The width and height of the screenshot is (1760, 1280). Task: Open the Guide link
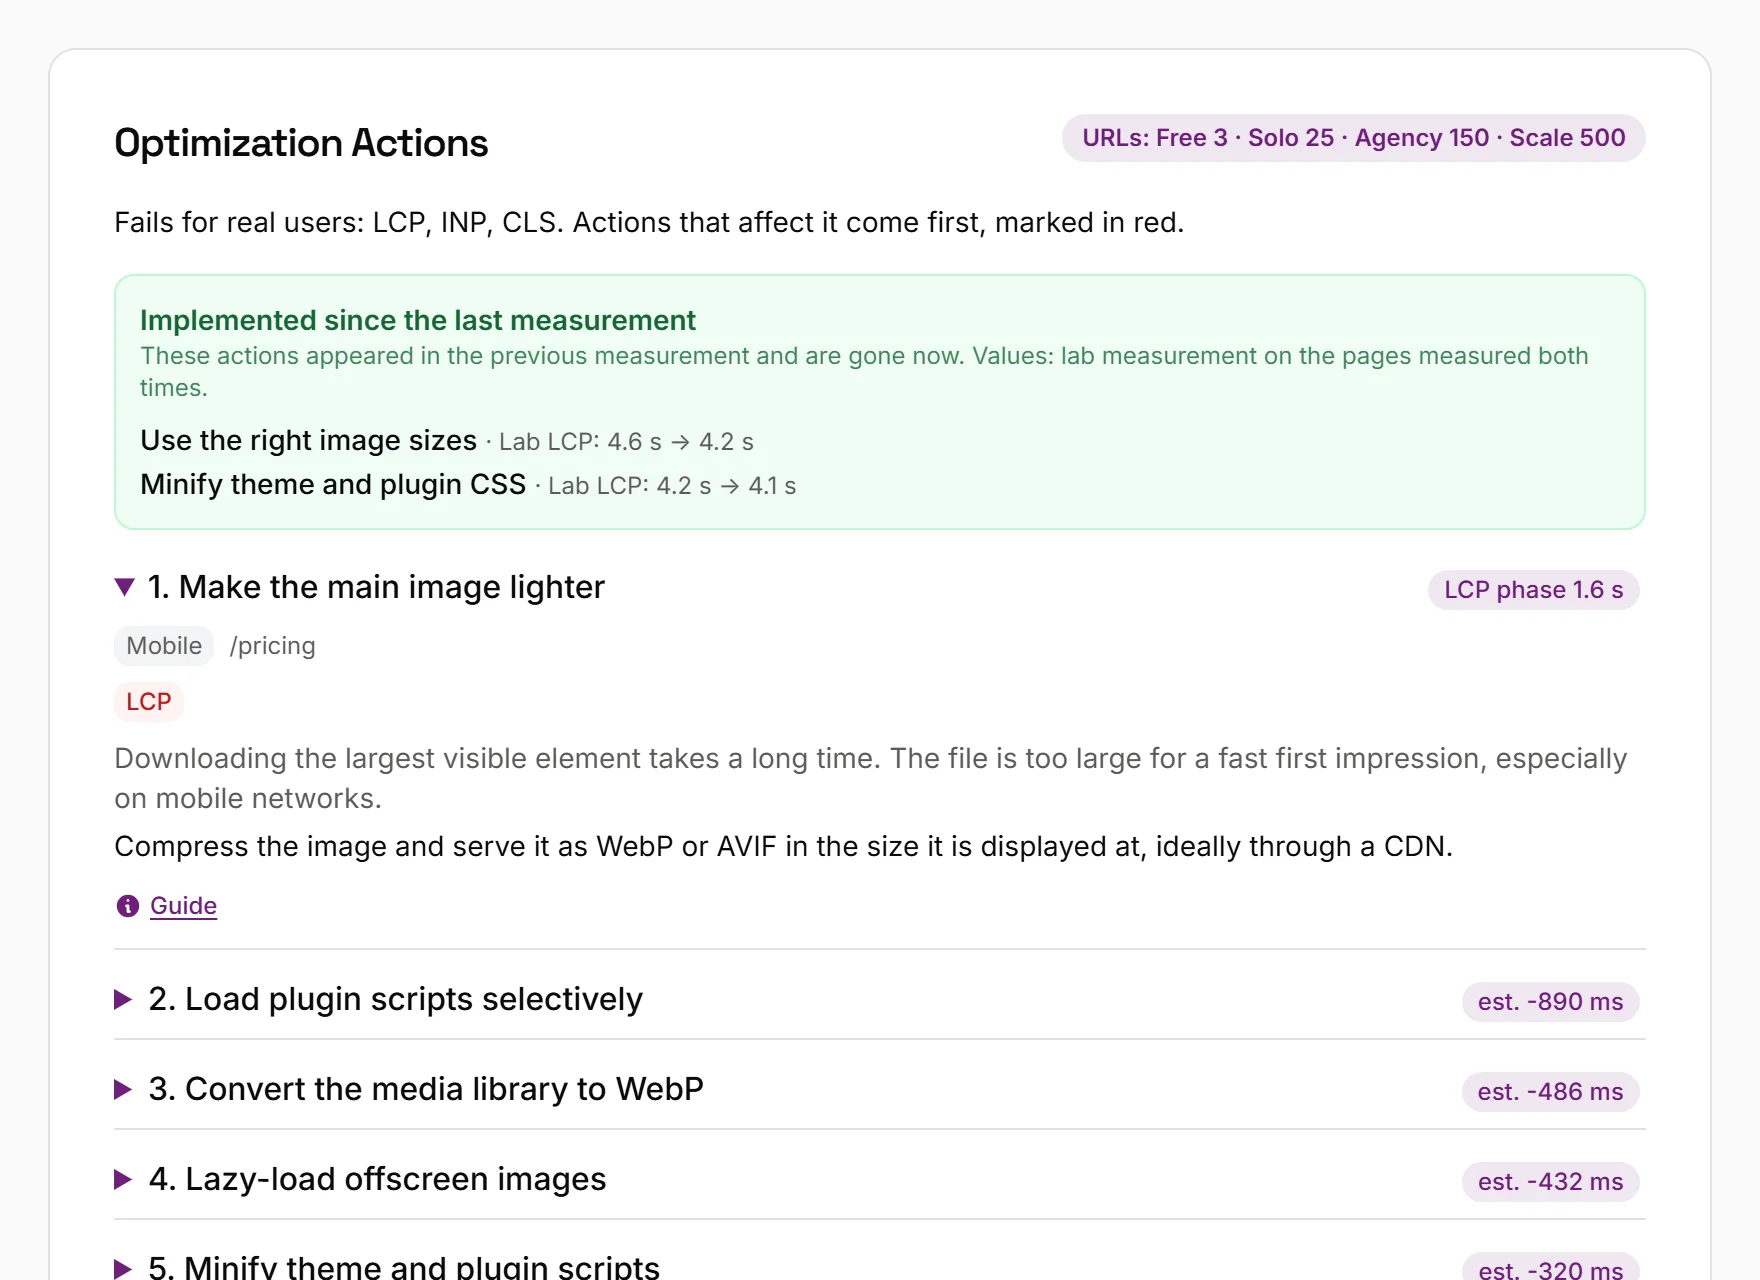pos(183,905)
